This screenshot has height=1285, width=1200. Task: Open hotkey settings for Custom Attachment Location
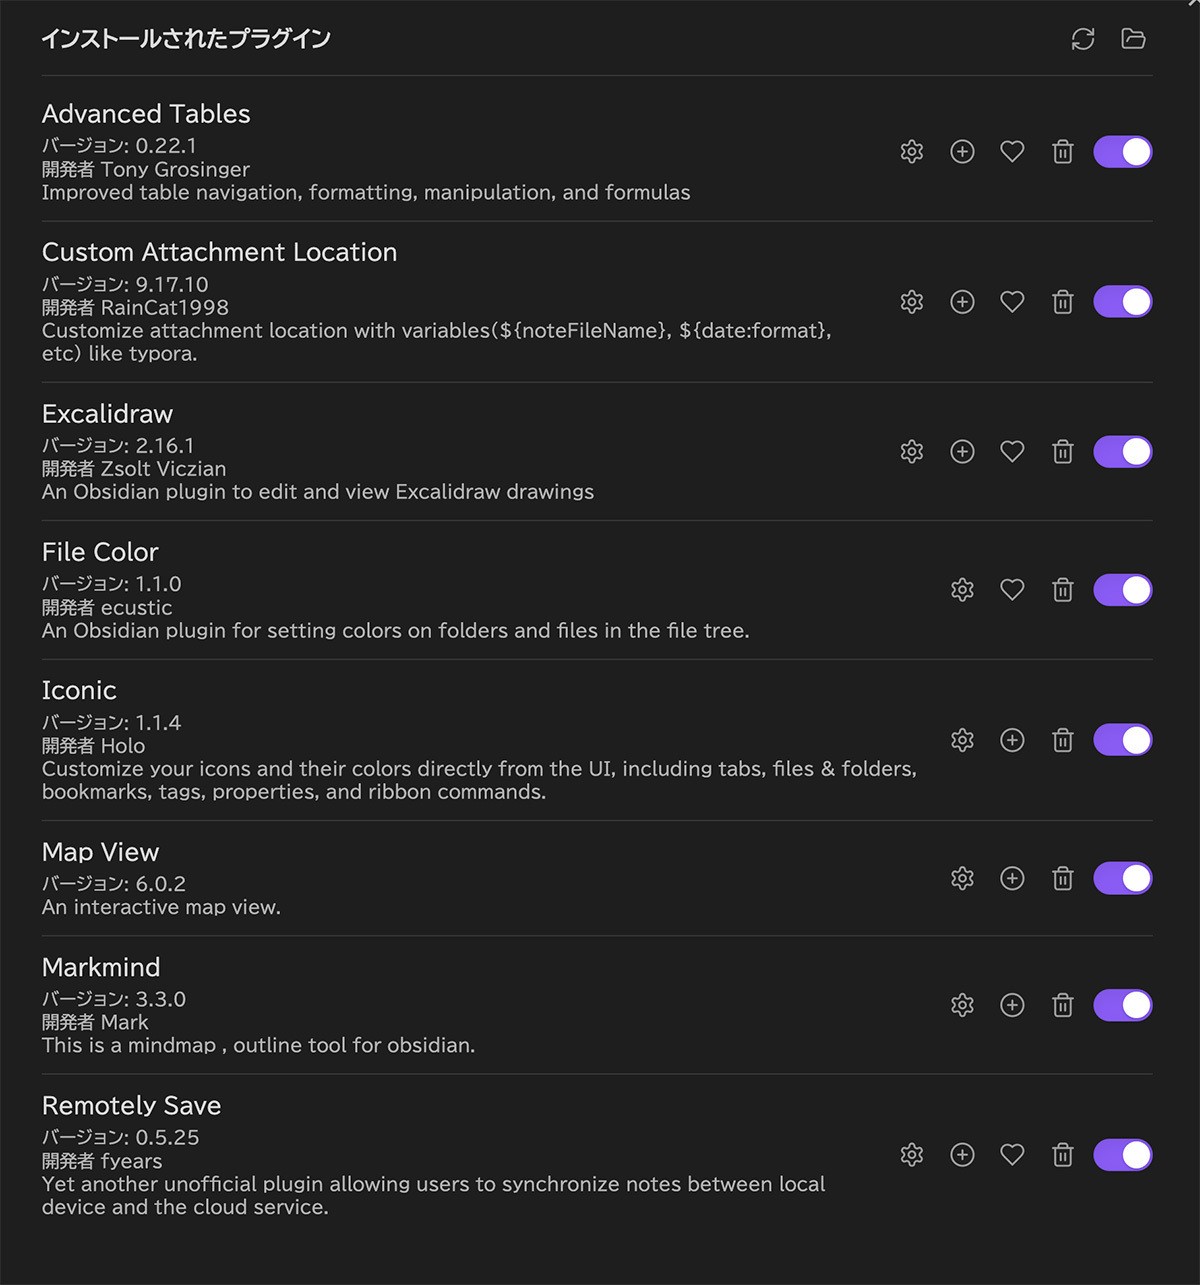pos(962,302)
